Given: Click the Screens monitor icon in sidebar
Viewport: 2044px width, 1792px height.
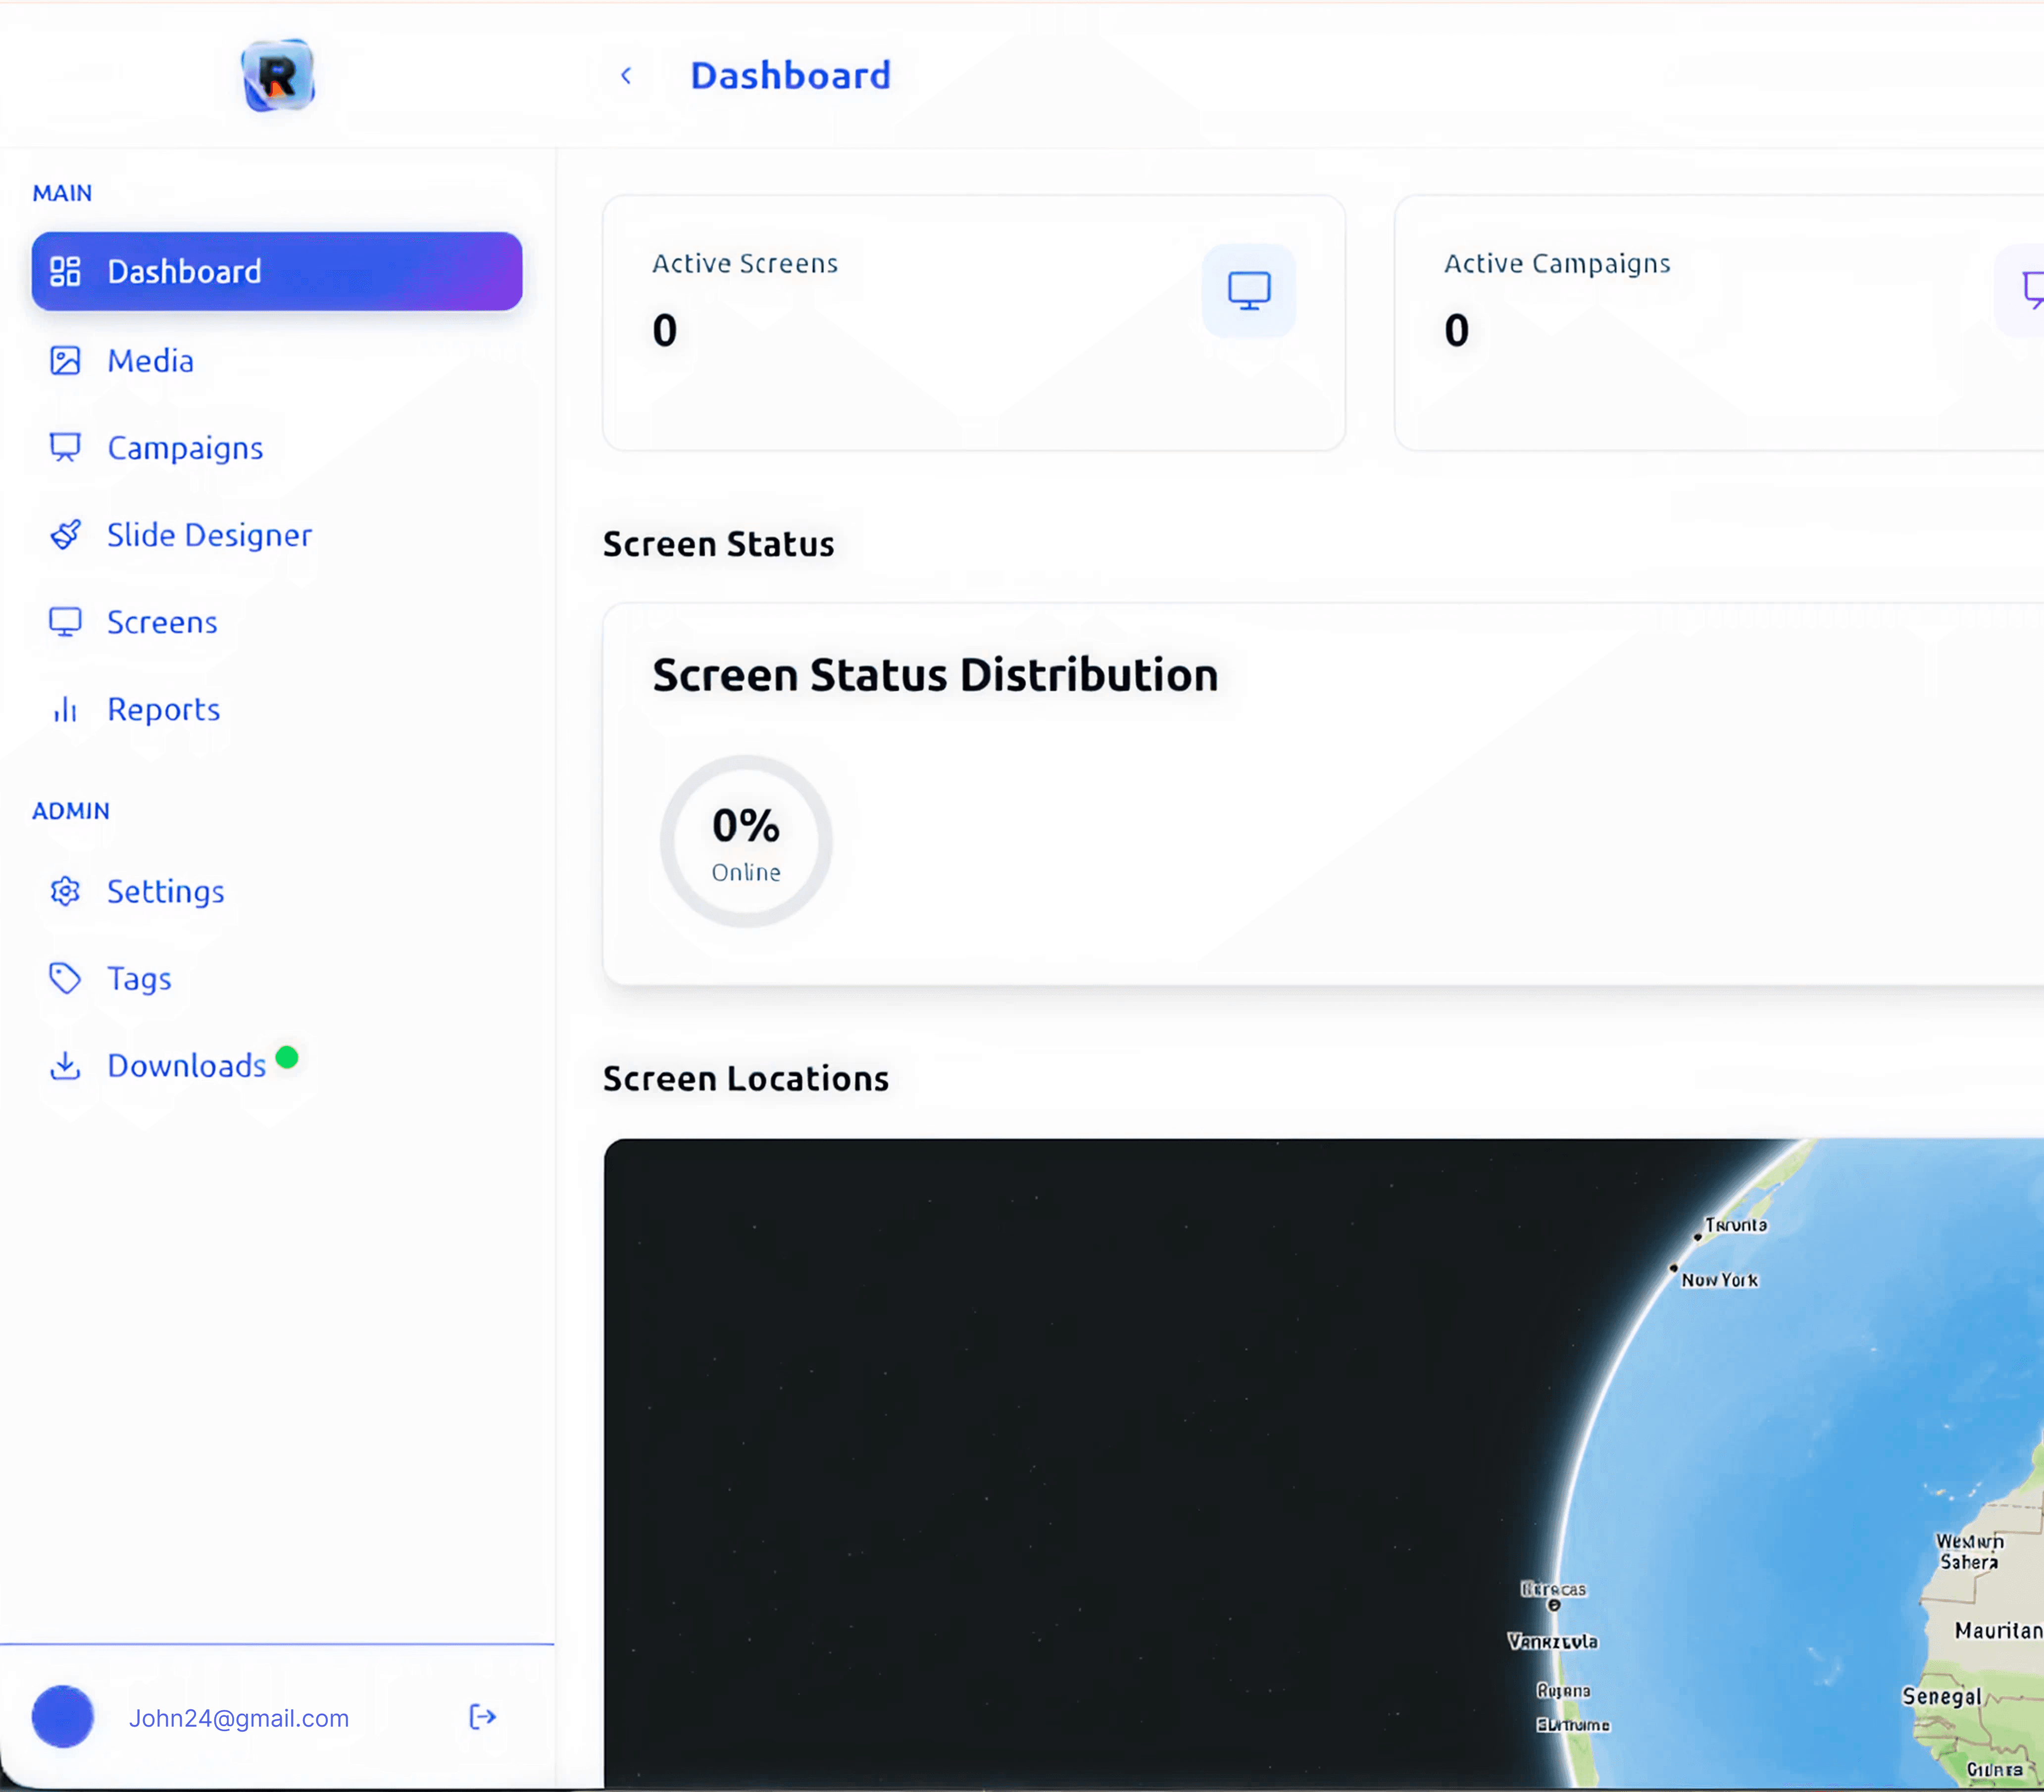Looking at the screenshot, I should pos(66,621).
